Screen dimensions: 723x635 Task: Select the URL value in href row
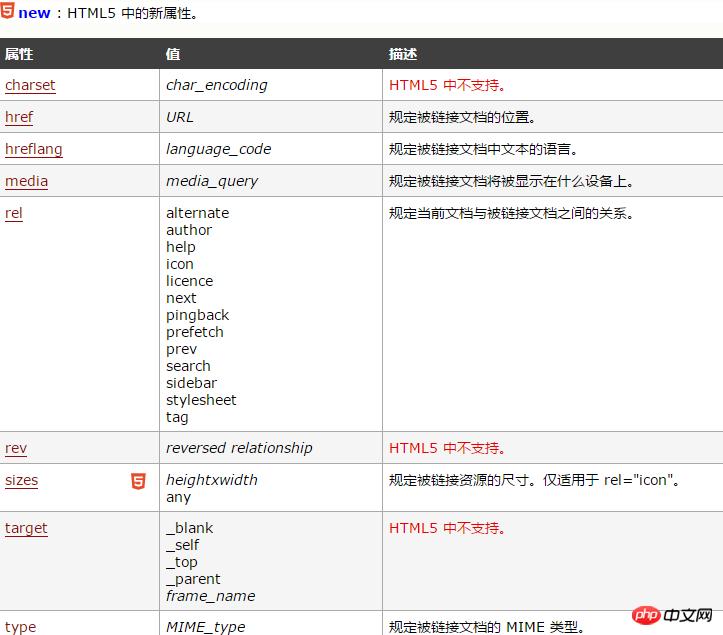pyautogui.click(x=180, y=117)
